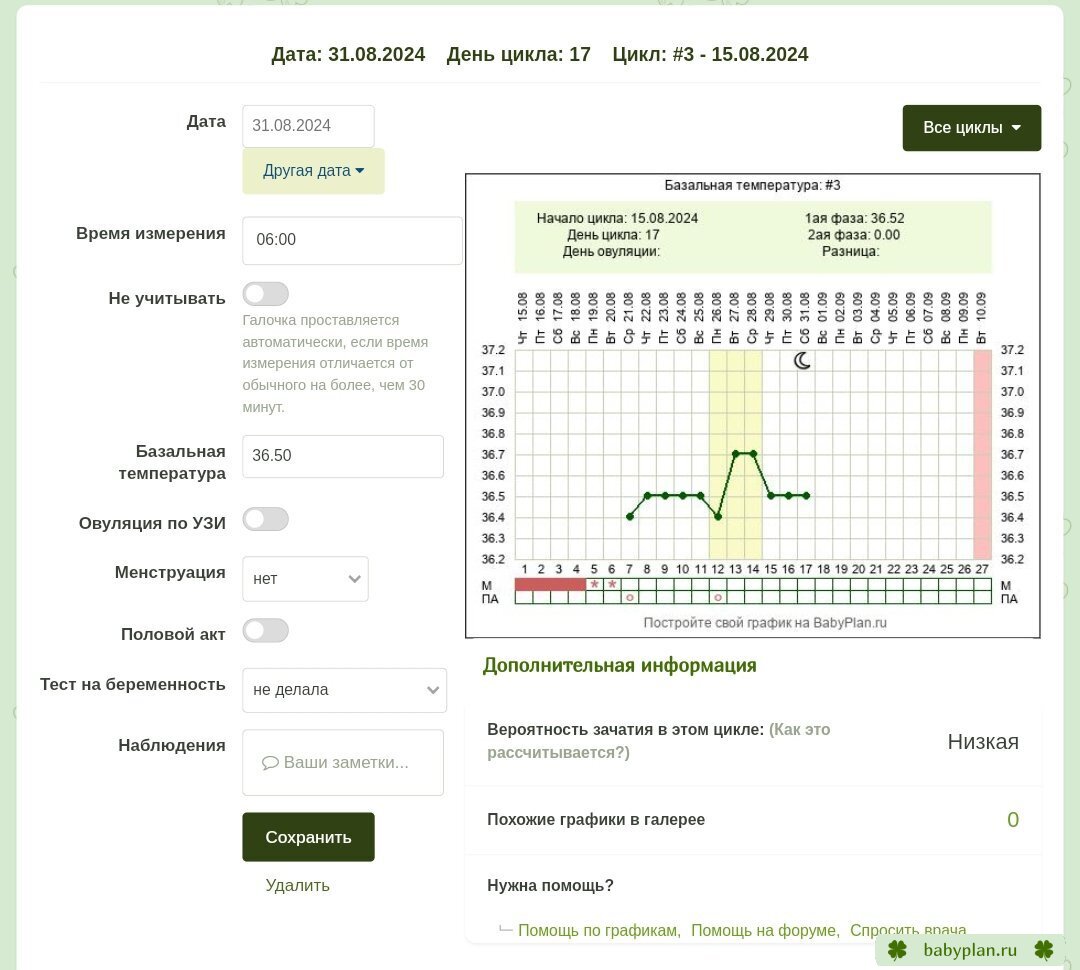This screenshot has width=1080, height=970.
Task: Click the pink column at cycle day 27
Action: pyautogui.click(x=982, y=455)
